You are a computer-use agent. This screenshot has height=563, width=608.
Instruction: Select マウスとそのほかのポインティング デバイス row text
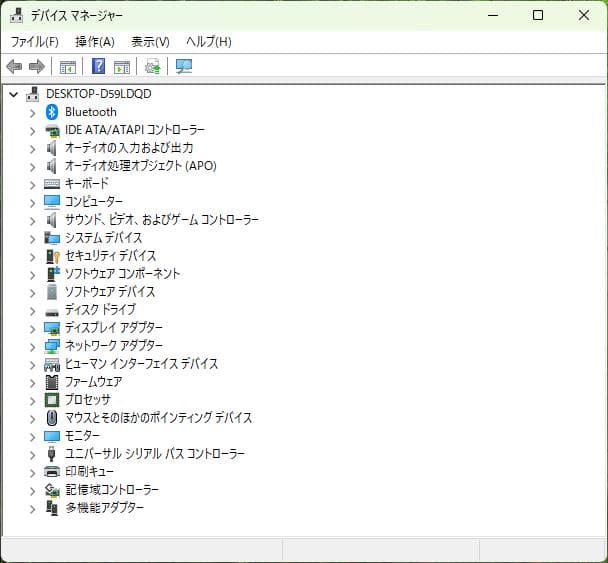point(158,418)
